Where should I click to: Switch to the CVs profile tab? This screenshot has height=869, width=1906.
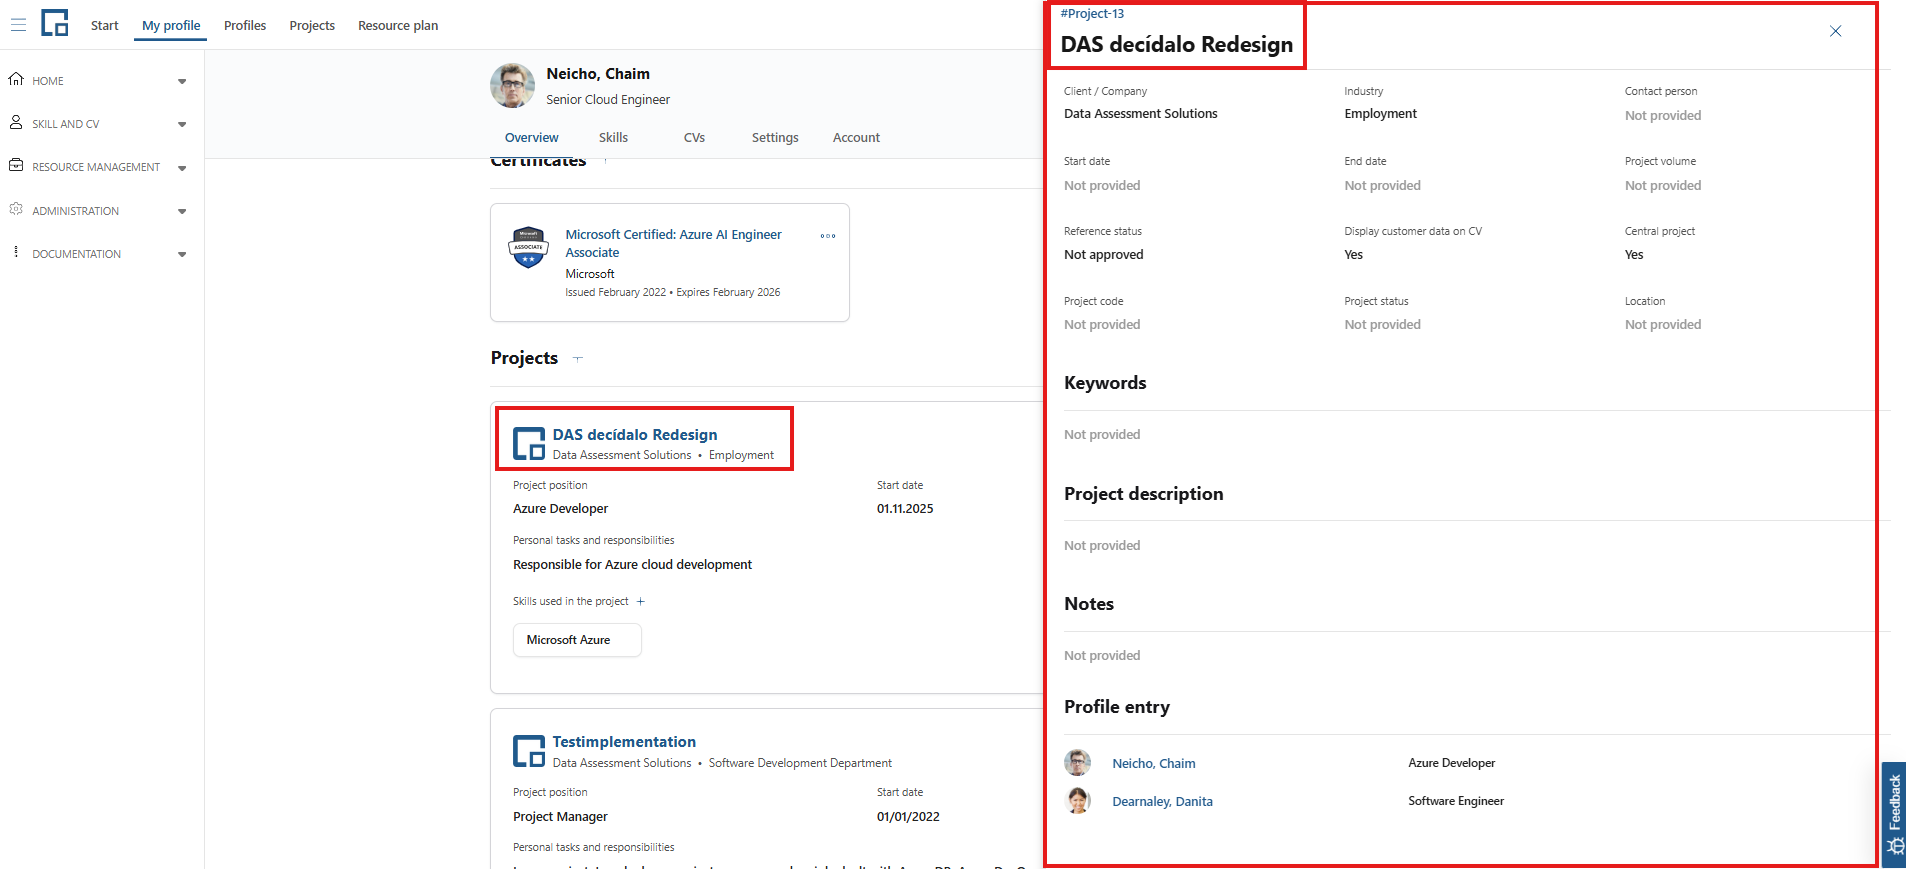(695, 138)
